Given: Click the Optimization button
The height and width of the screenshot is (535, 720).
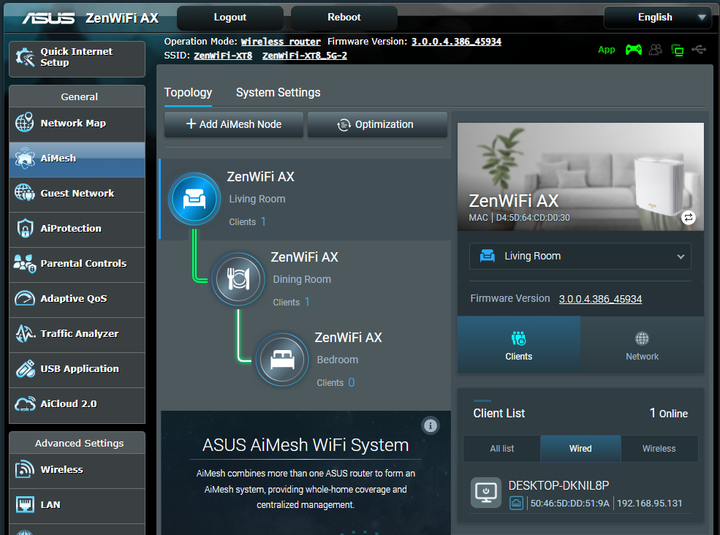Looking at the screenshot, I should point(377,124).
